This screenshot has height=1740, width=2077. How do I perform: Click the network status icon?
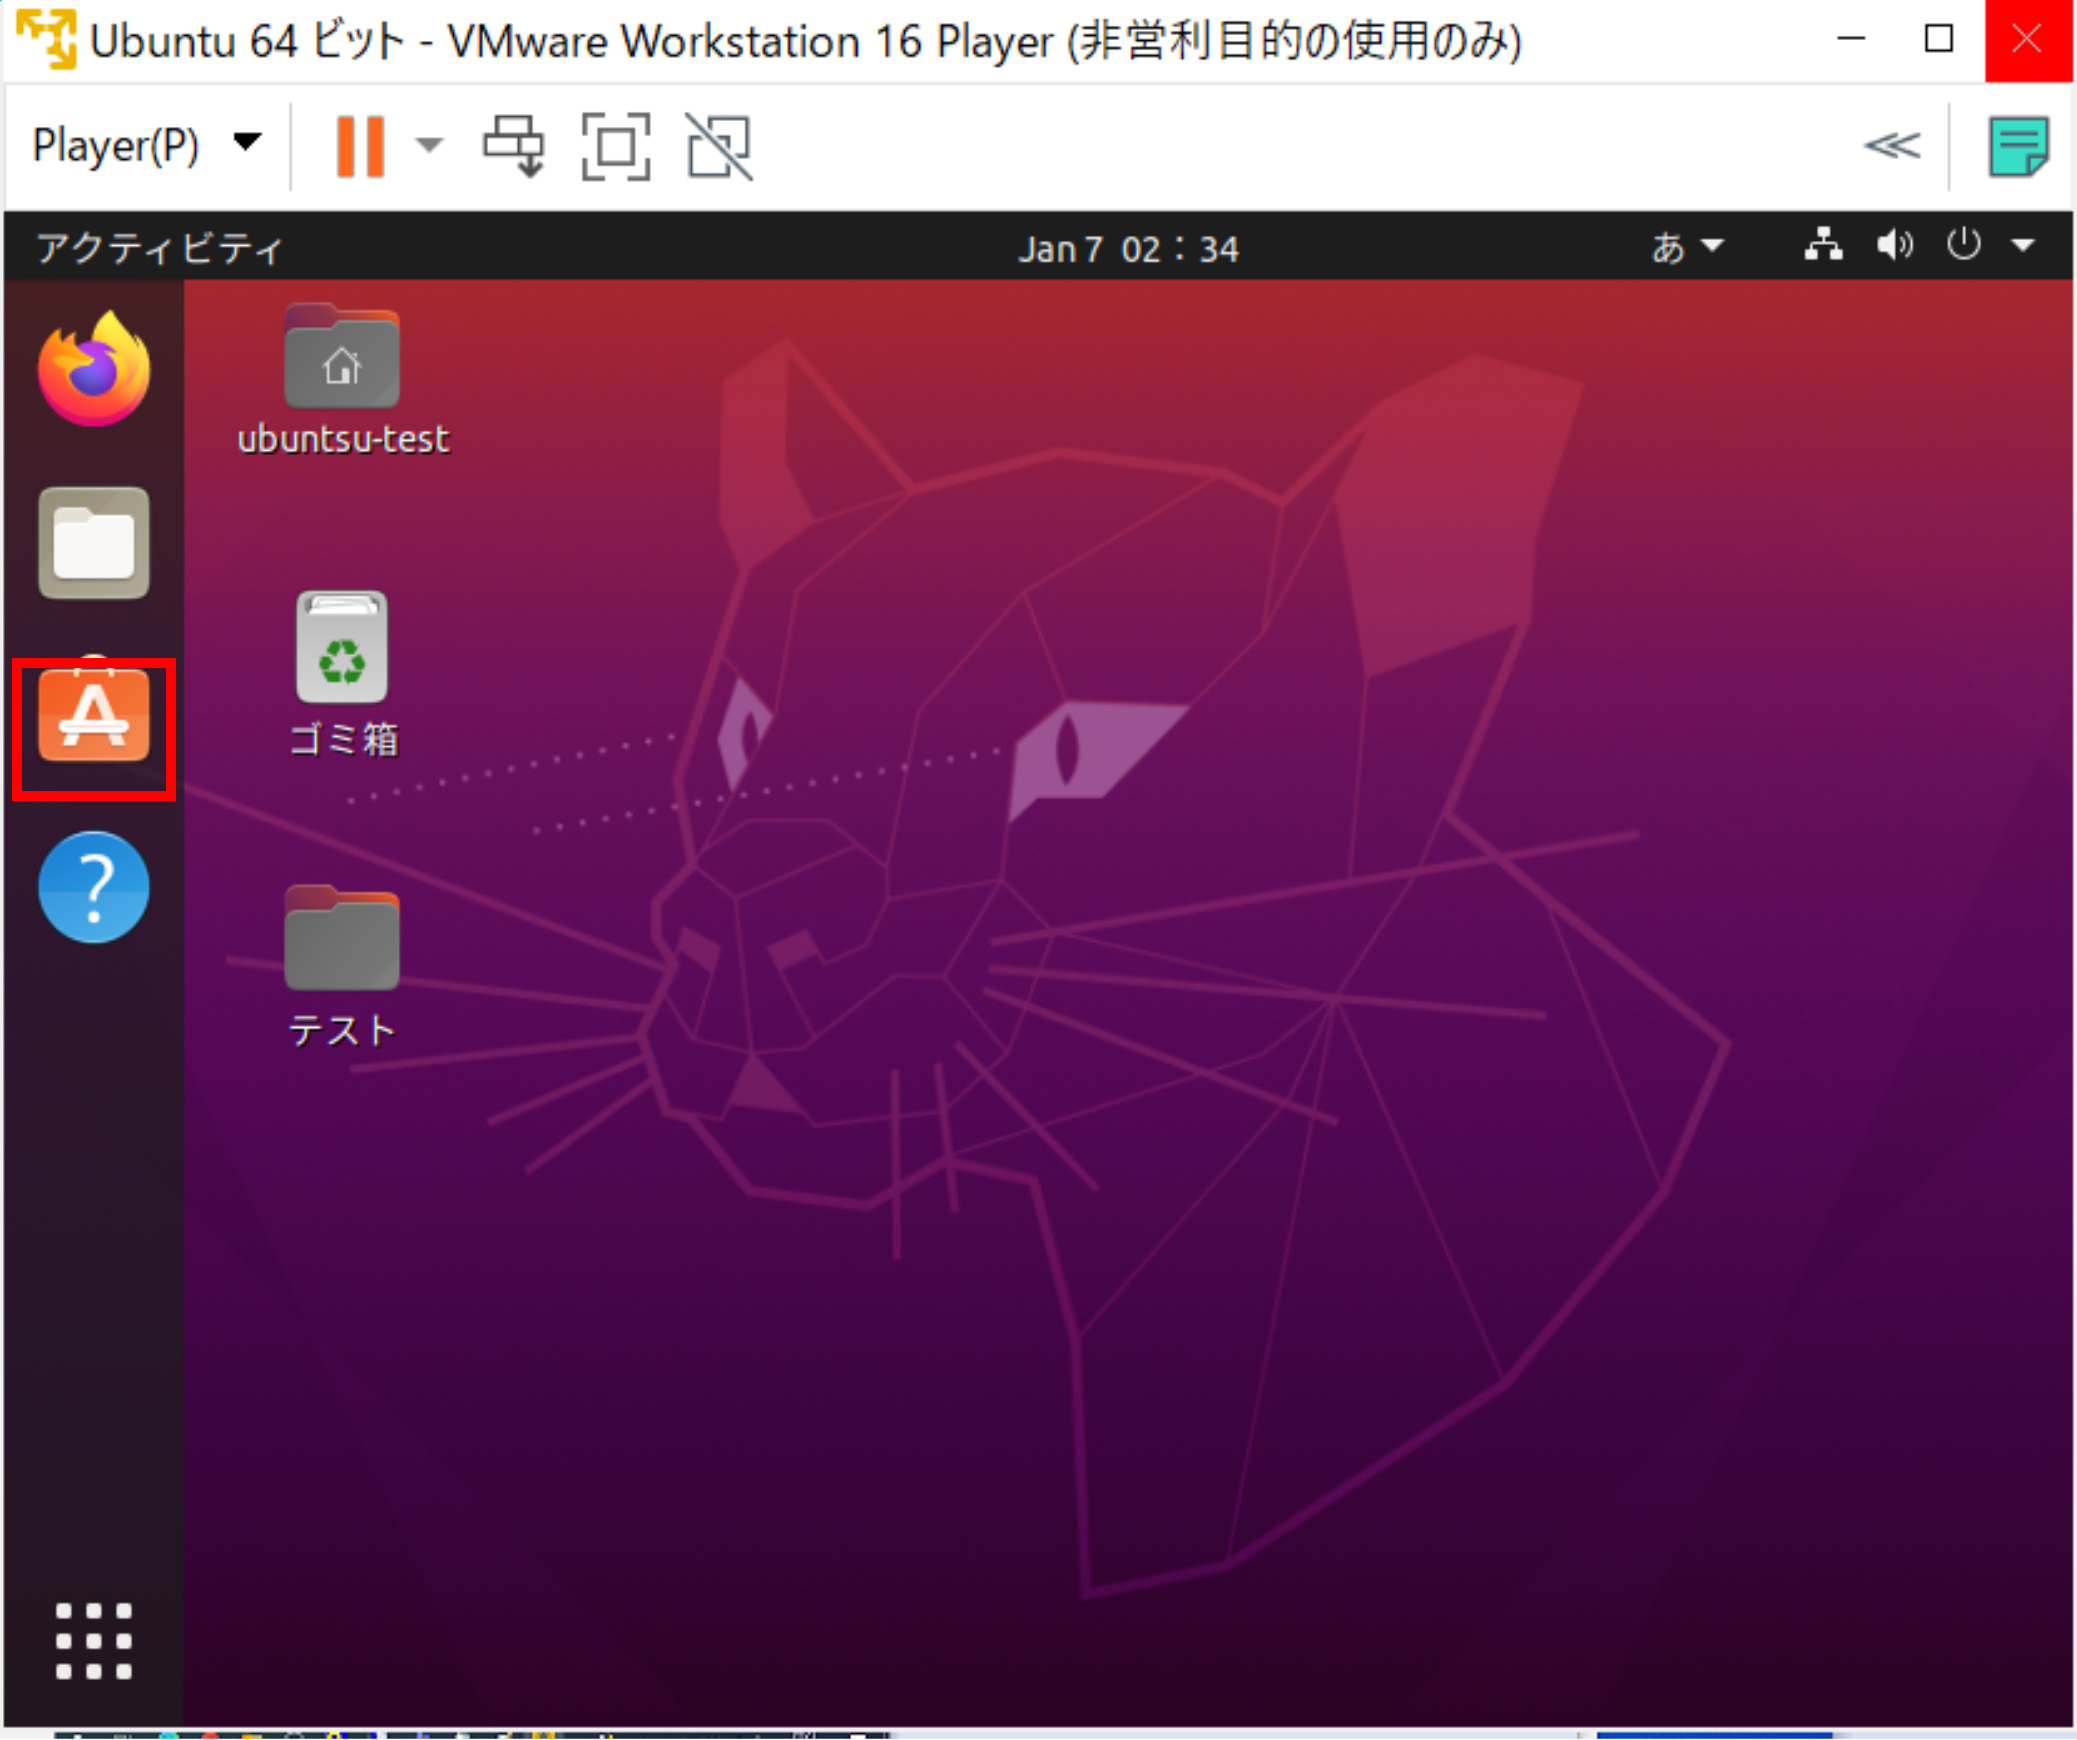click(1823, 244)
